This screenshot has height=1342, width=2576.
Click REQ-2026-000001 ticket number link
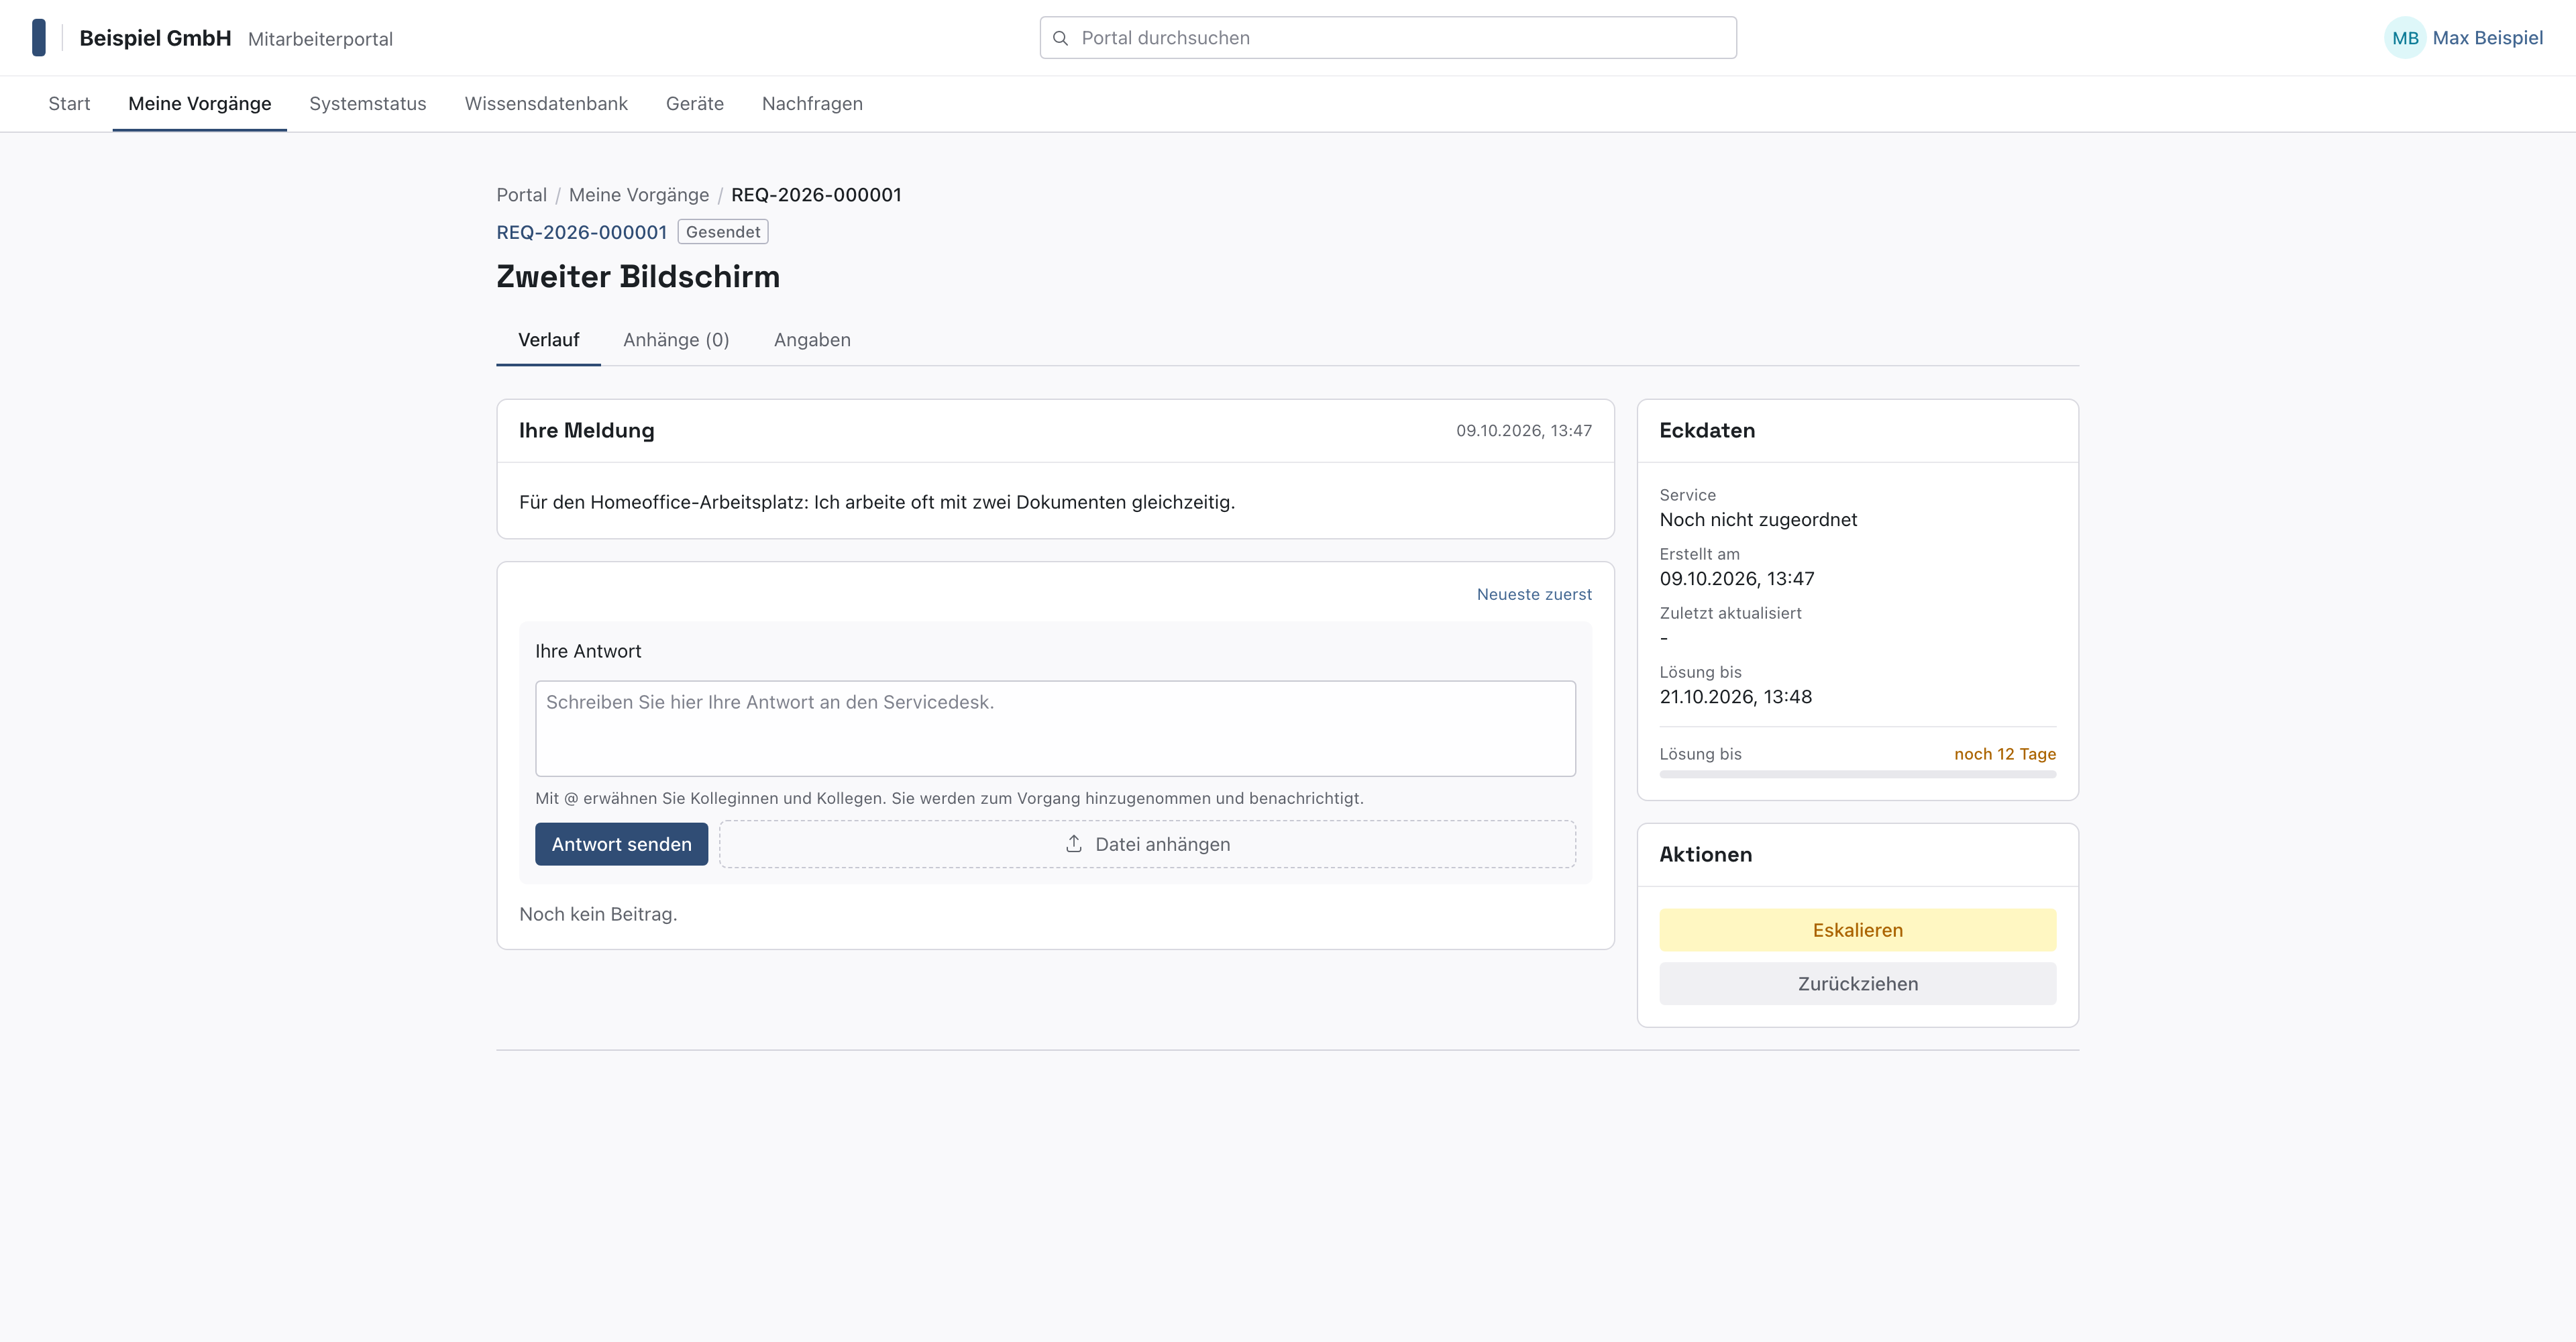[x=582, y=232]
